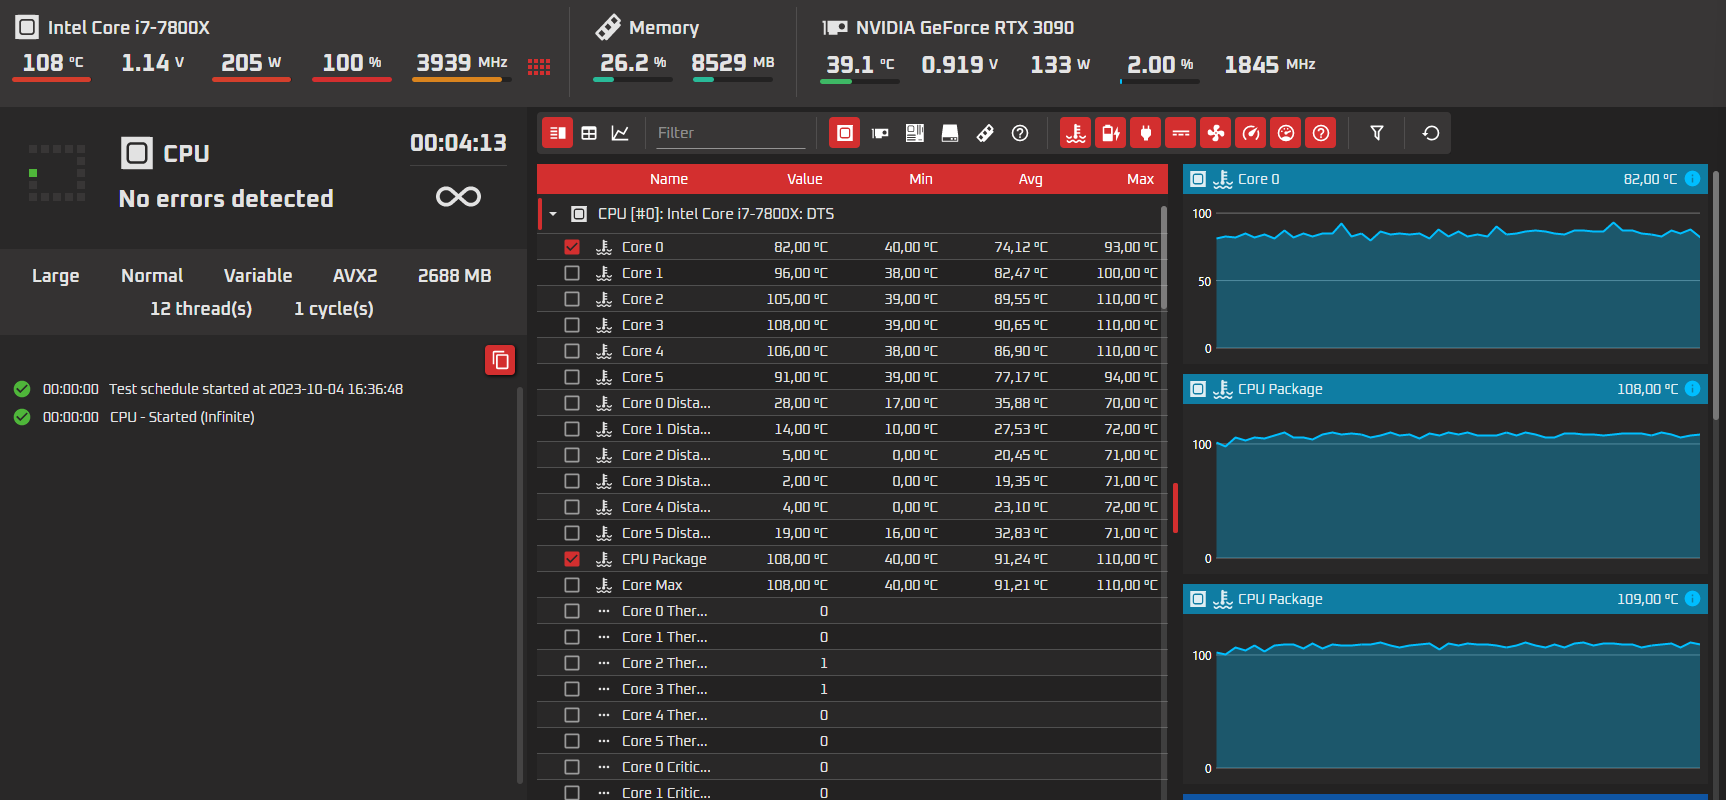This screenshot has width=1726, height=800.
Task: Select the 'Test schedule started' log entry
Action: tap(256, 389)
